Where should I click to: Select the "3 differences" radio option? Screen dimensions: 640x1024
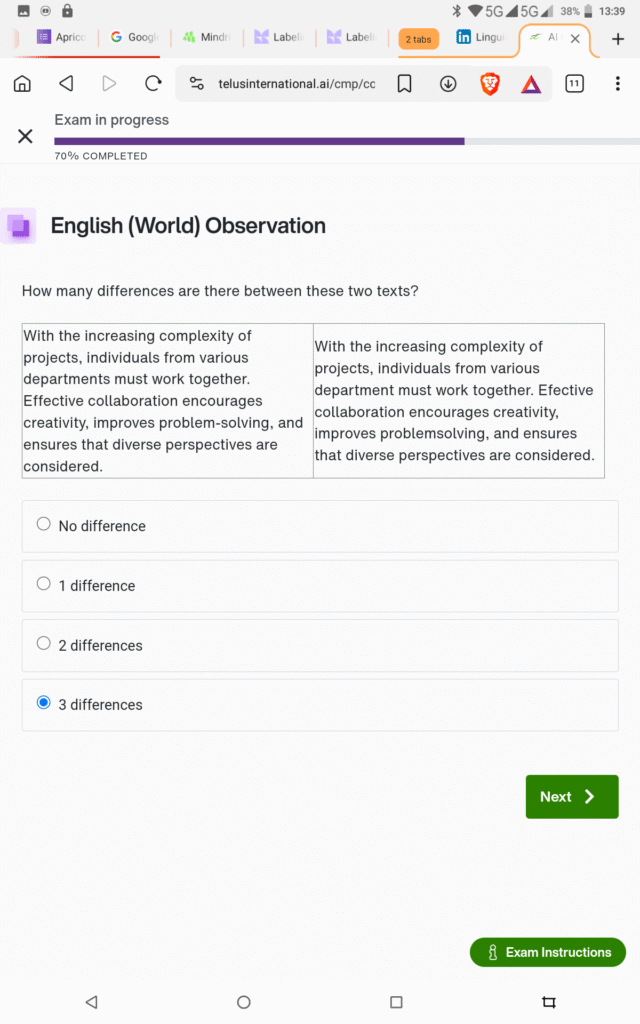point(44,703)
